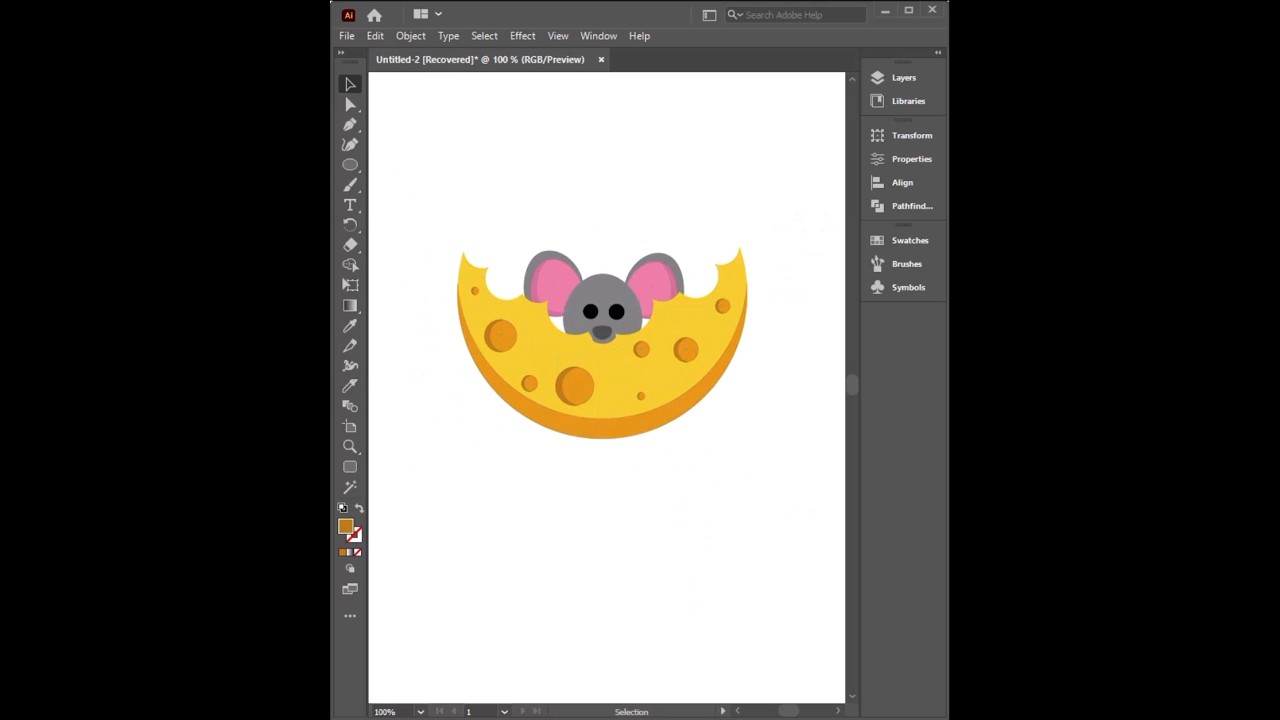Expand the left toolbar to two columns
Image resolution: width=1280 pixels, height=720 pixels.
(341, 52)
